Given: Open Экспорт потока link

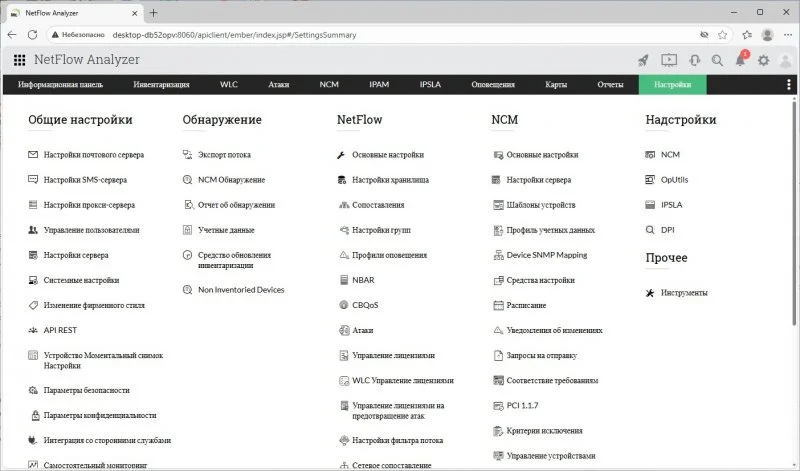Looking at the screenshot, I should coord(224,155).
